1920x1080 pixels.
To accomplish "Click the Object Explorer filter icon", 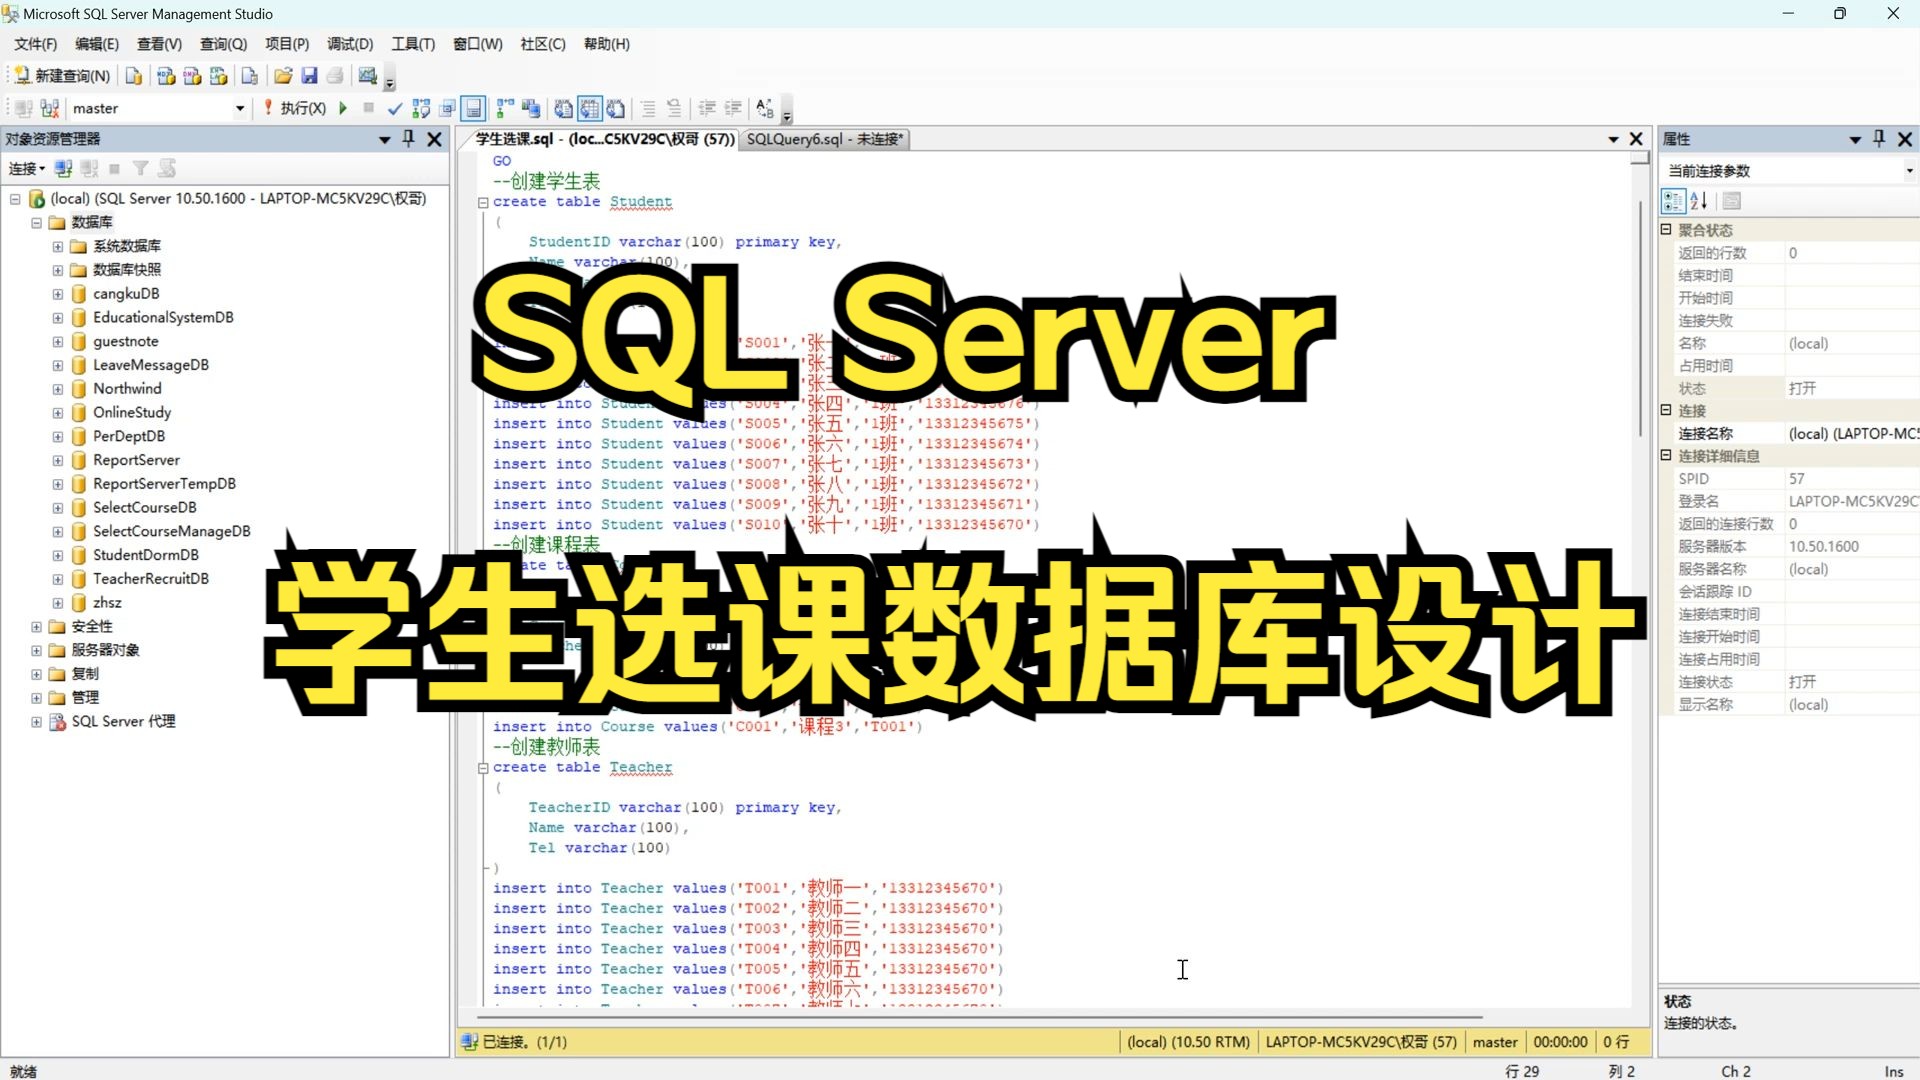I will pyautogui.click(x=141, y=169).
